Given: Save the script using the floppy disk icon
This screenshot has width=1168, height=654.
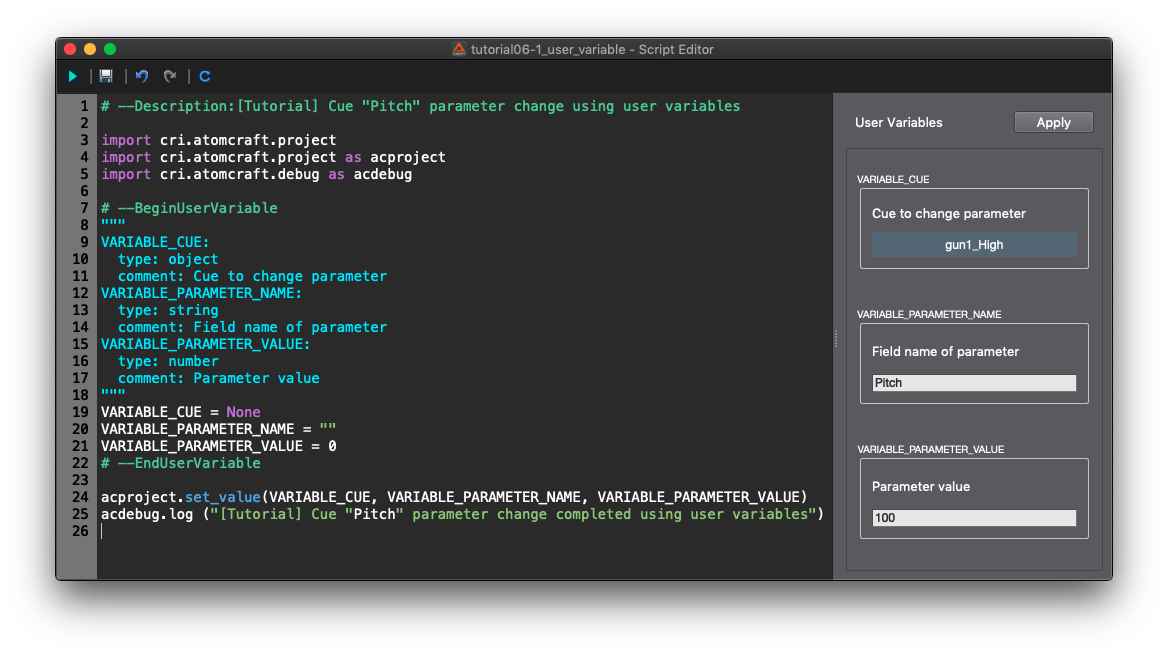Looking at the screenshot, I should click(106, 76).
